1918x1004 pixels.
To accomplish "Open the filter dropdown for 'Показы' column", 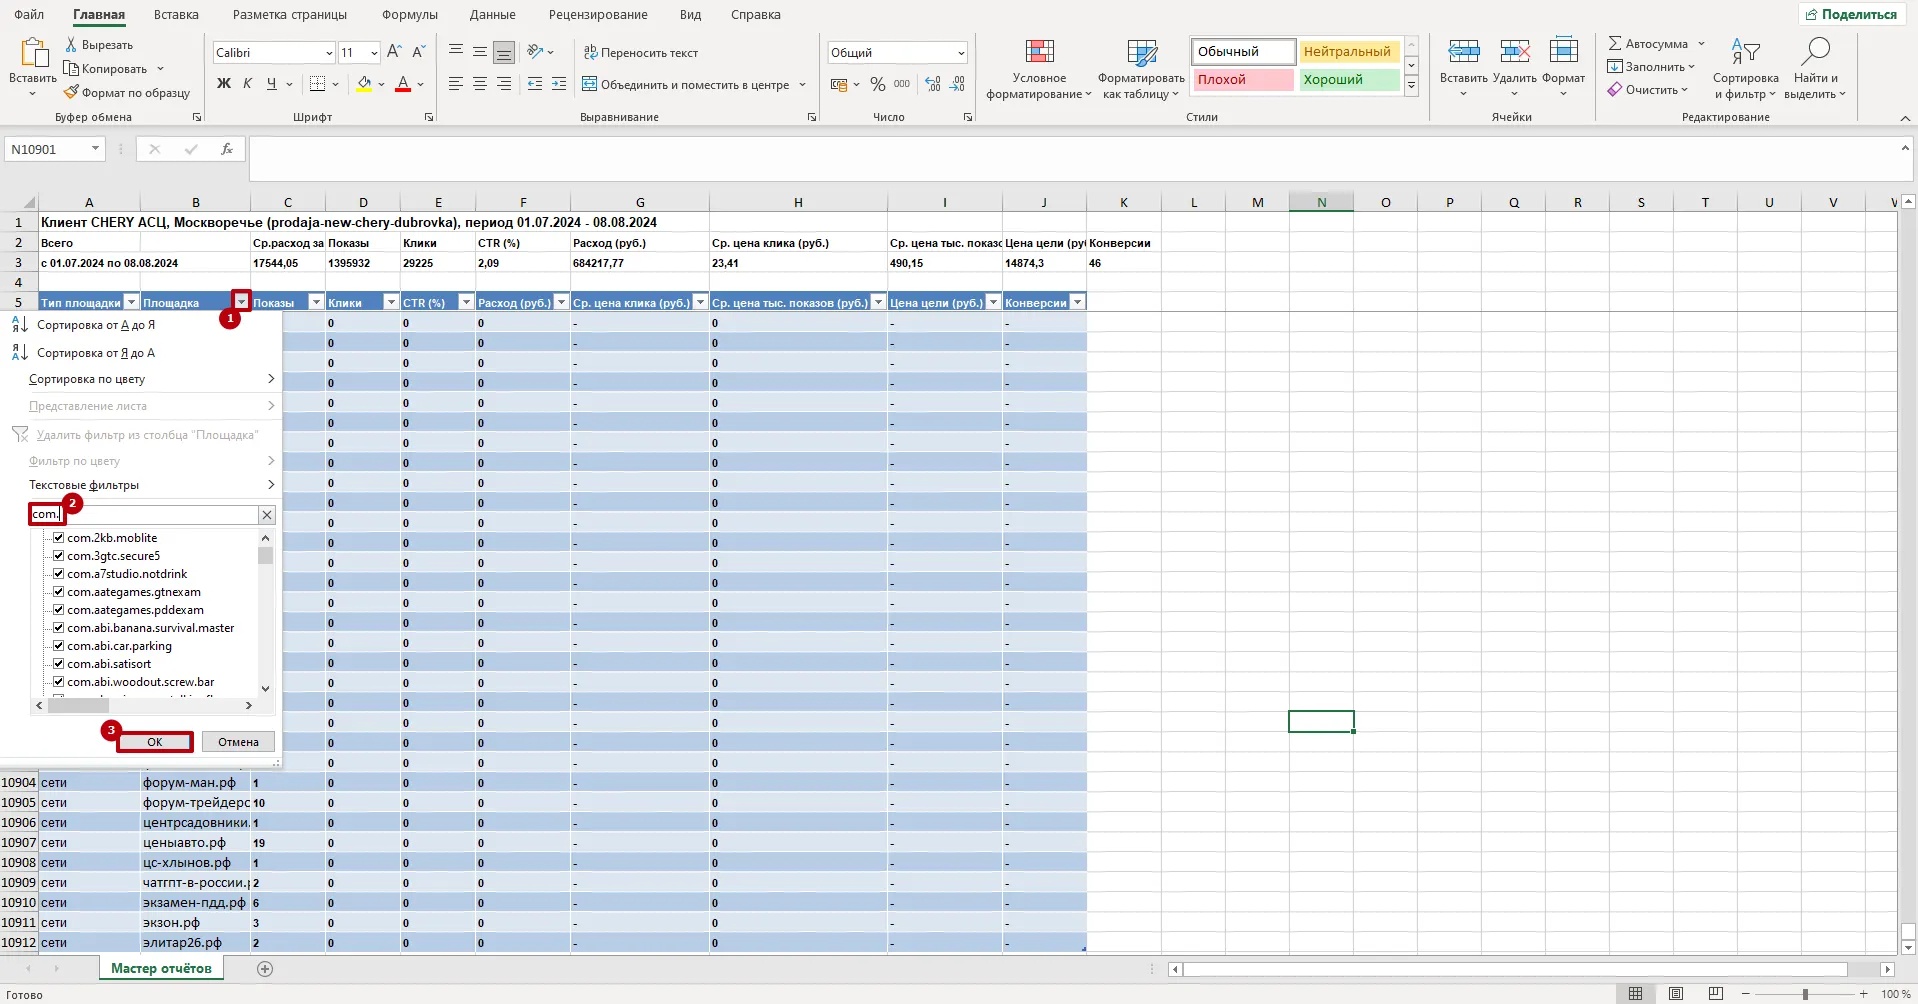I will [x=316, y=302].
